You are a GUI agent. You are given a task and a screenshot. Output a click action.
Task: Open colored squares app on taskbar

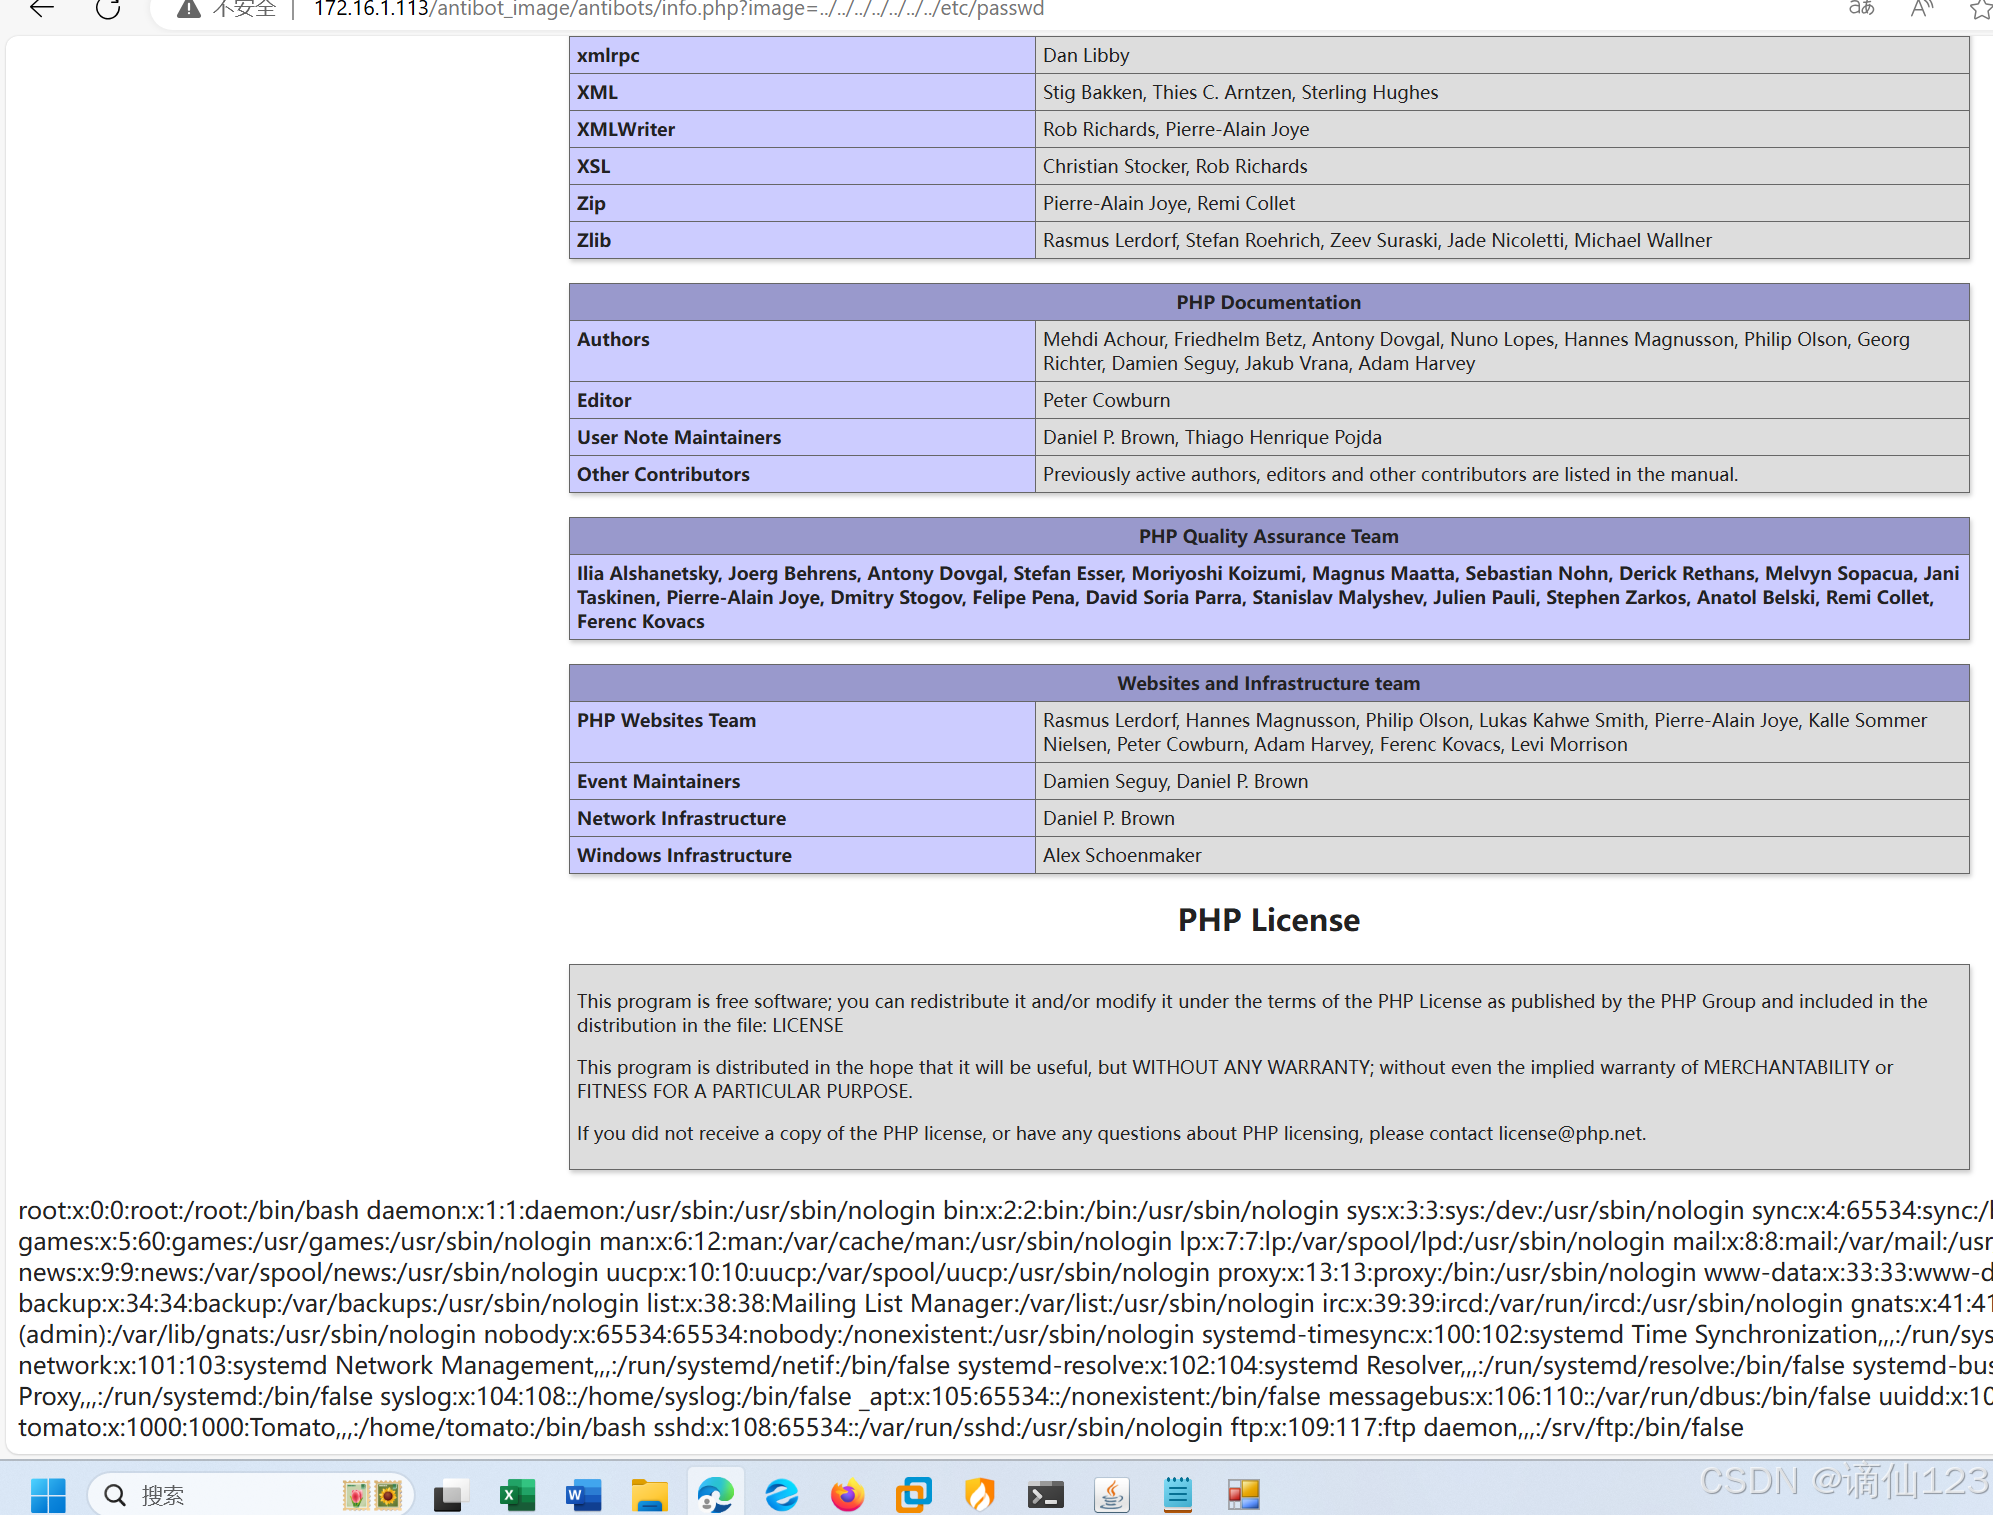[1243, 1495]
